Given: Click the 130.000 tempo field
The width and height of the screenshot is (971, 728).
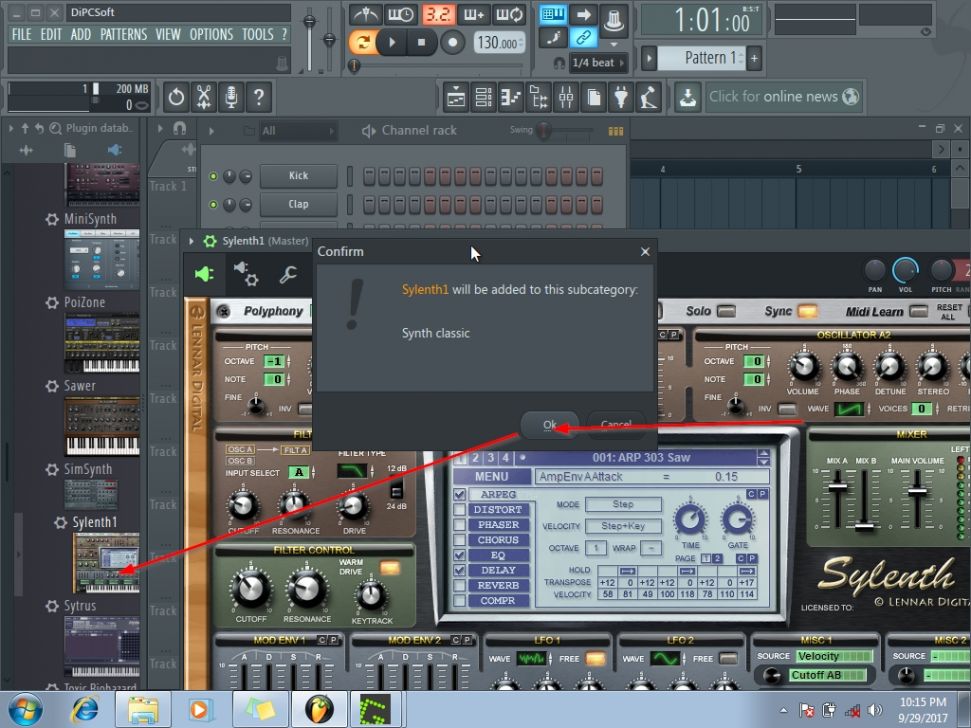Looking at the screenshot, I should click(499, 43).
